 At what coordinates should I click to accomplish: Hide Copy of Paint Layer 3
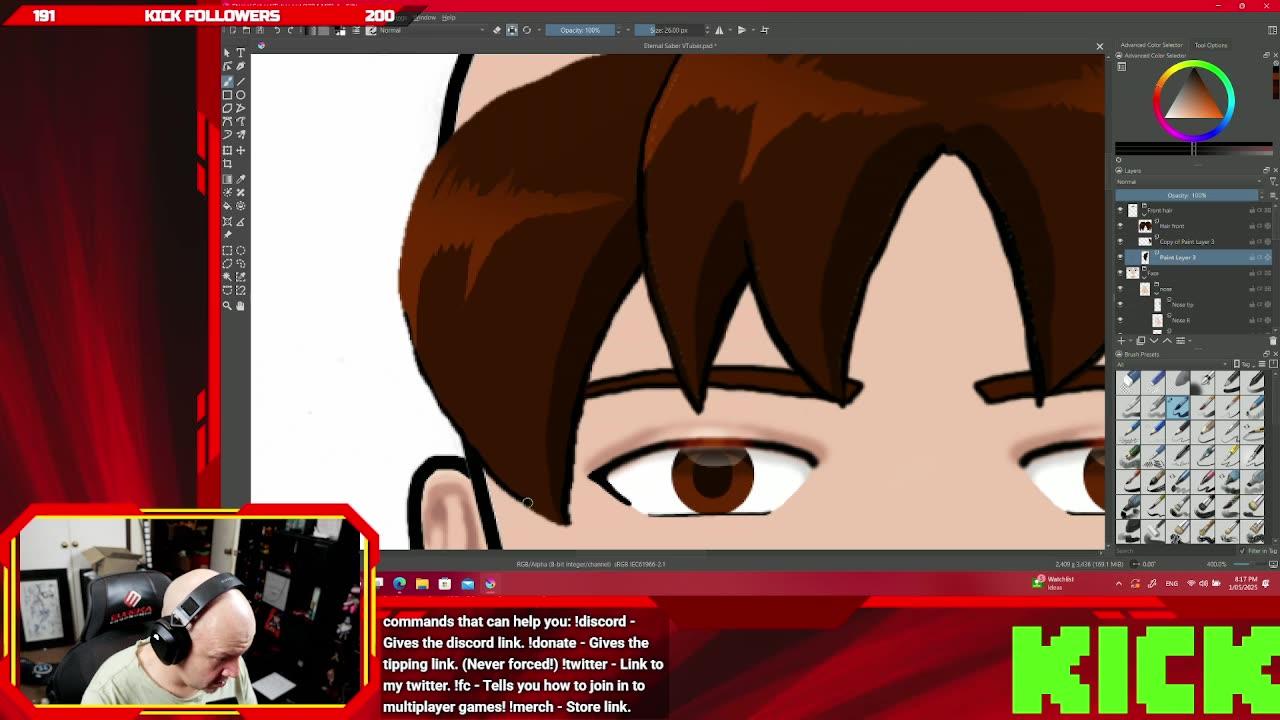pyautogui.click(x=1120, y=241)
